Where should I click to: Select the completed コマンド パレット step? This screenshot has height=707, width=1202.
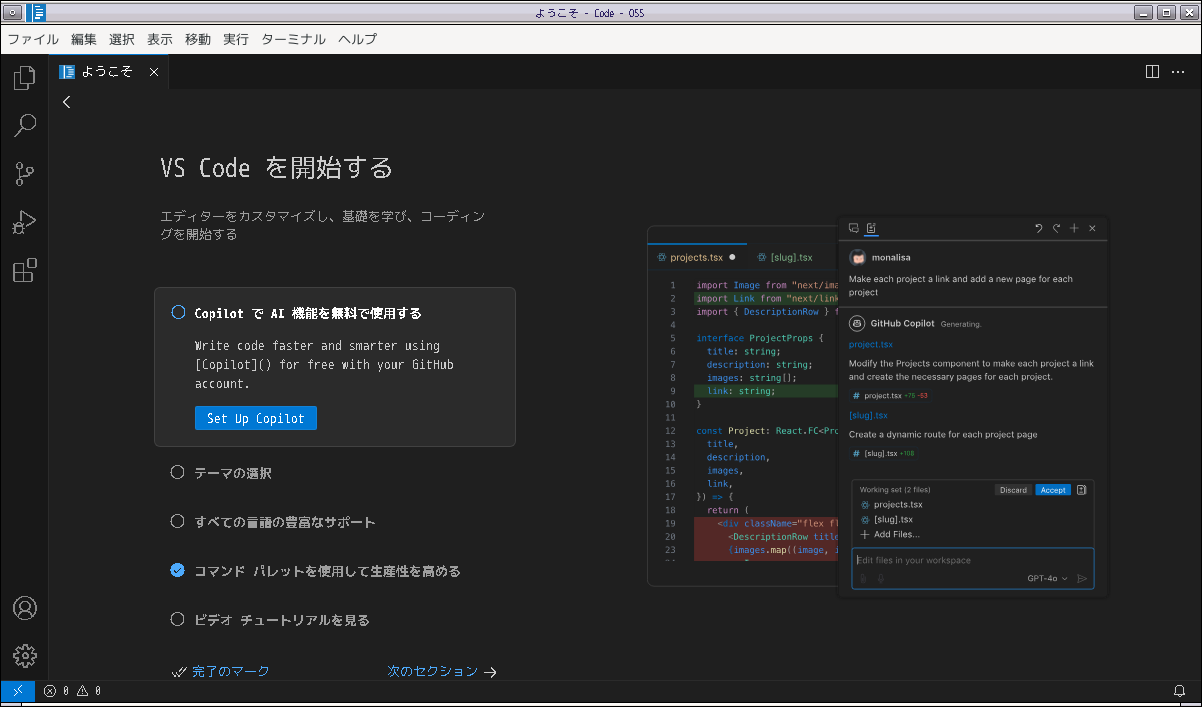334,571
